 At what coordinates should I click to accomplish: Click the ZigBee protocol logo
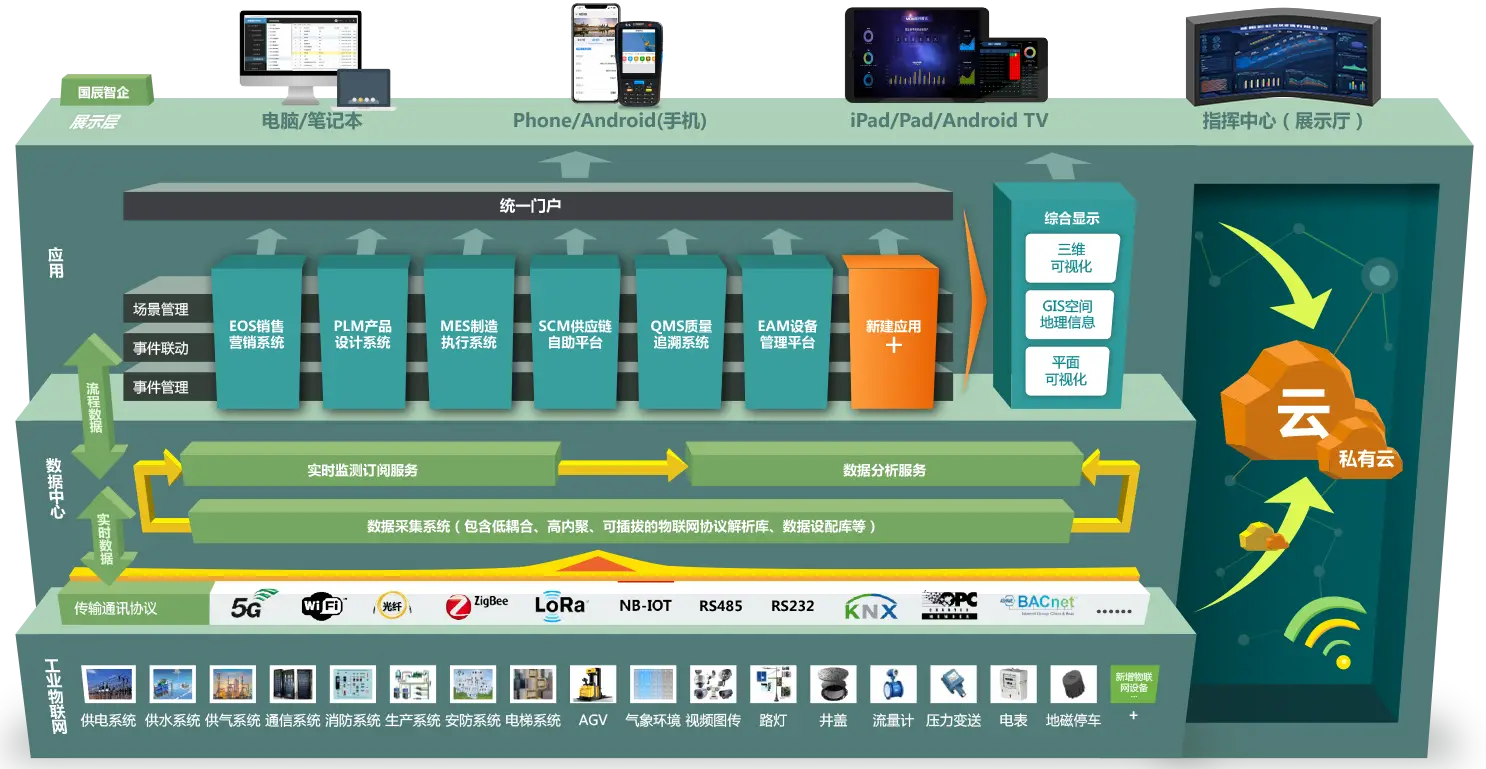(x=477, y=605)
